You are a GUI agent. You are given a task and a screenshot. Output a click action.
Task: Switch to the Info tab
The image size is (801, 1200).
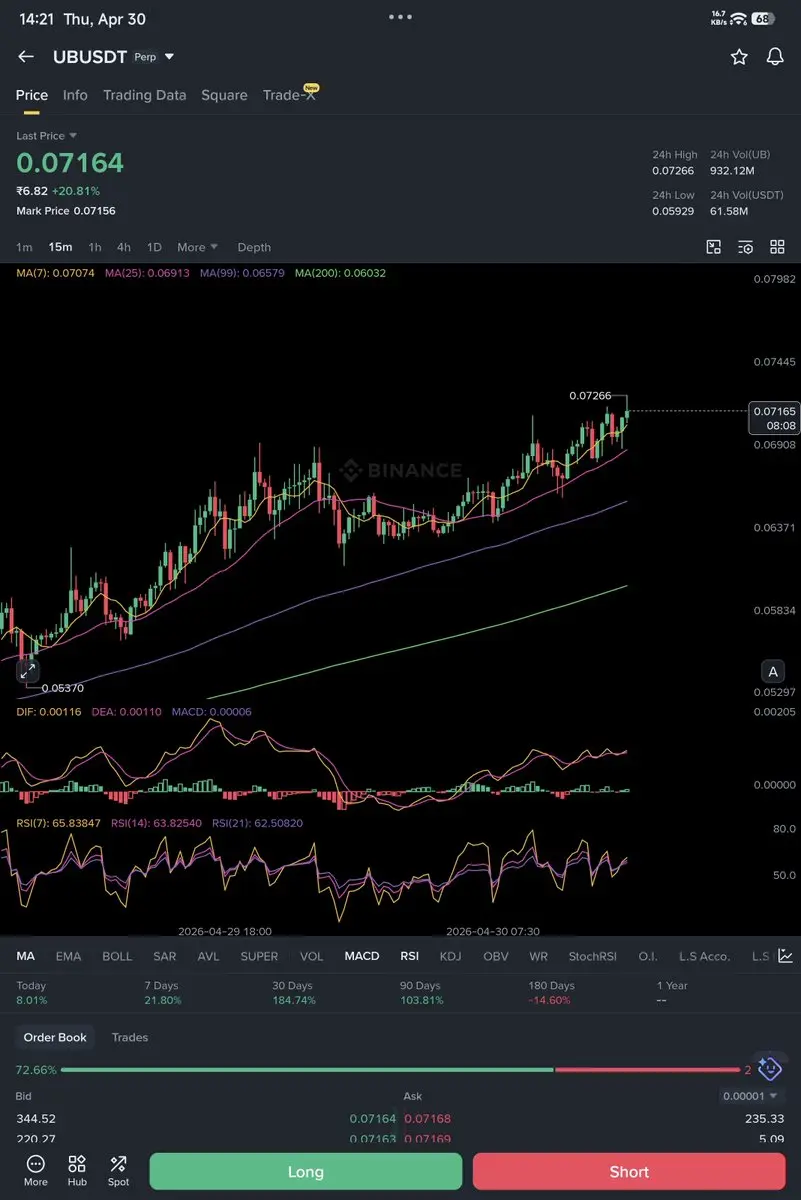pyautogui.click(x=75, y=95)
